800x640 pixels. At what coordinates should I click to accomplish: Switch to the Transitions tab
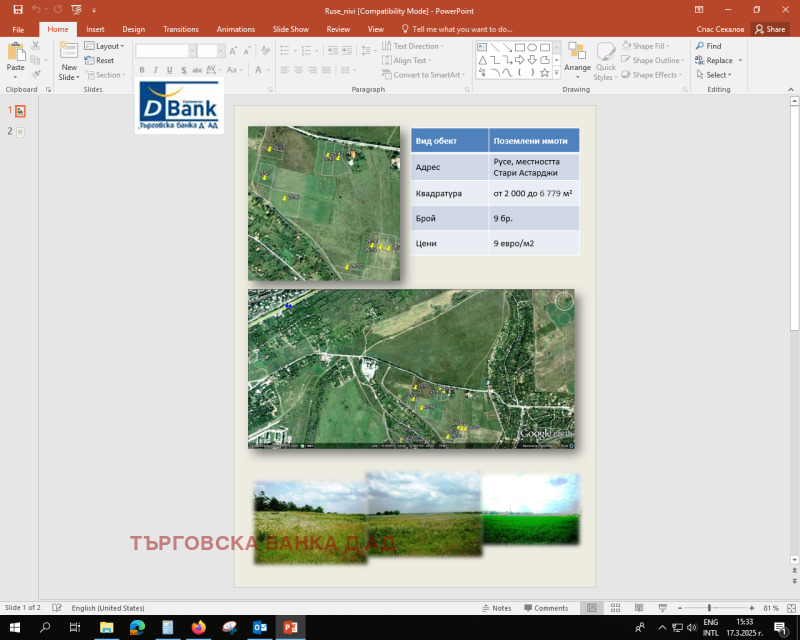coord(181,29)
